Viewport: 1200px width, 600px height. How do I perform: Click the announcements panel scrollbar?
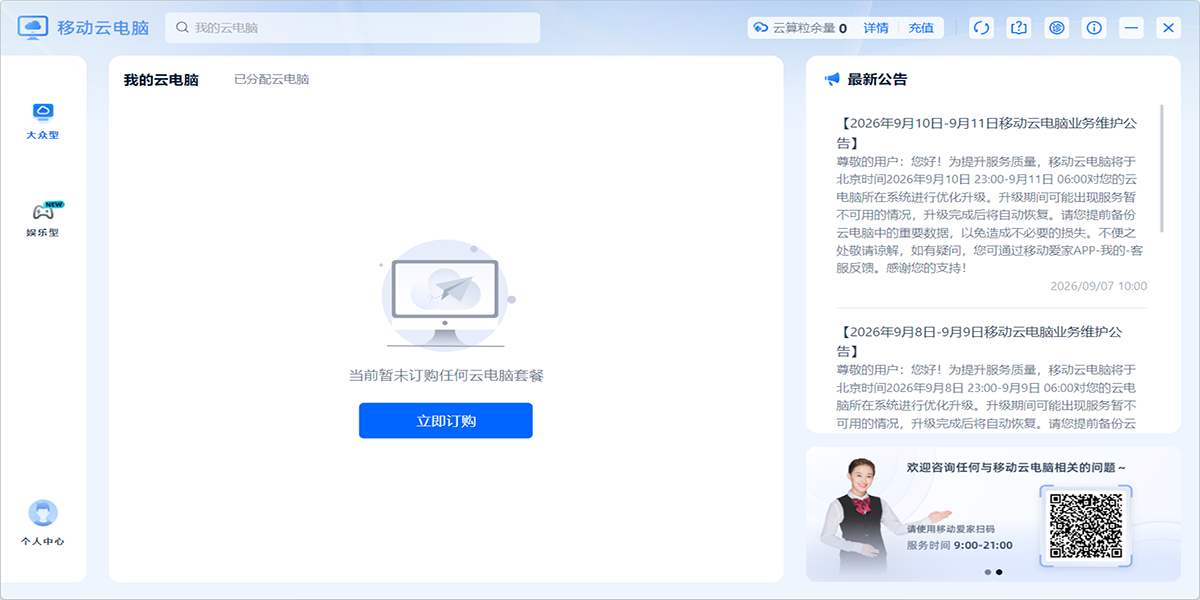pyautogui.click(x=1162, y=167)
